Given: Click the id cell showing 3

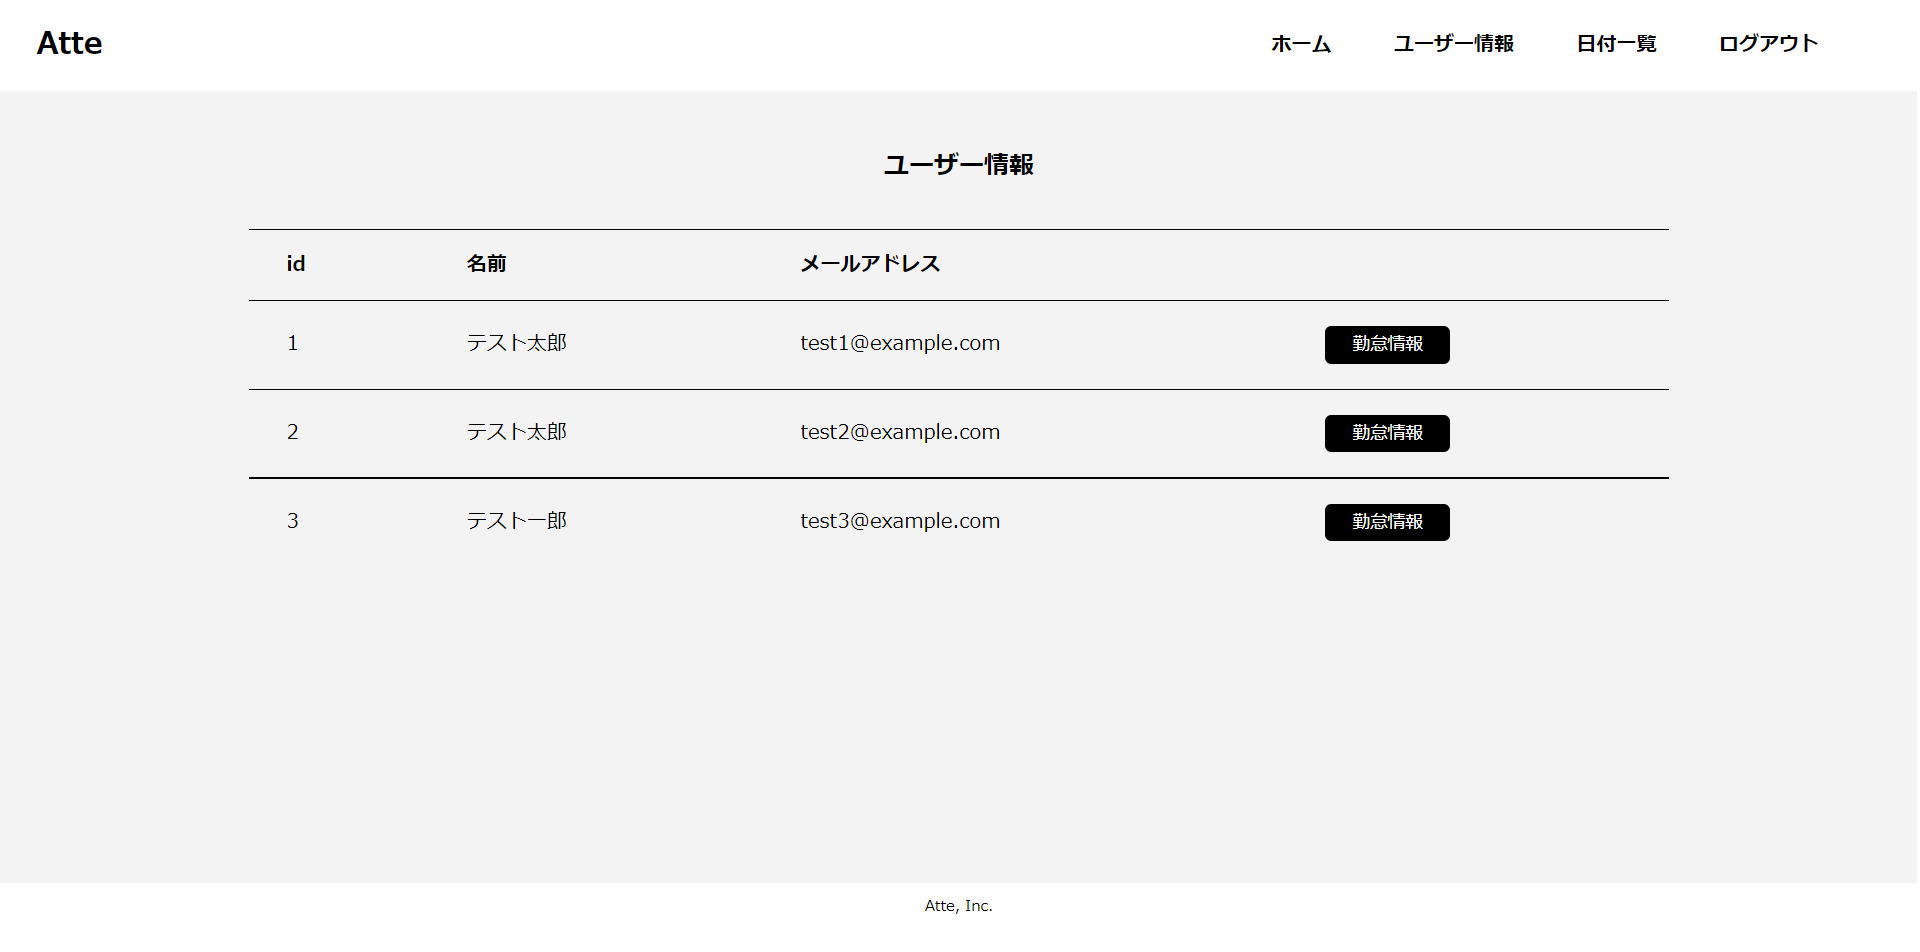Looking at the screenshot, I should click(x=293, y=520).
